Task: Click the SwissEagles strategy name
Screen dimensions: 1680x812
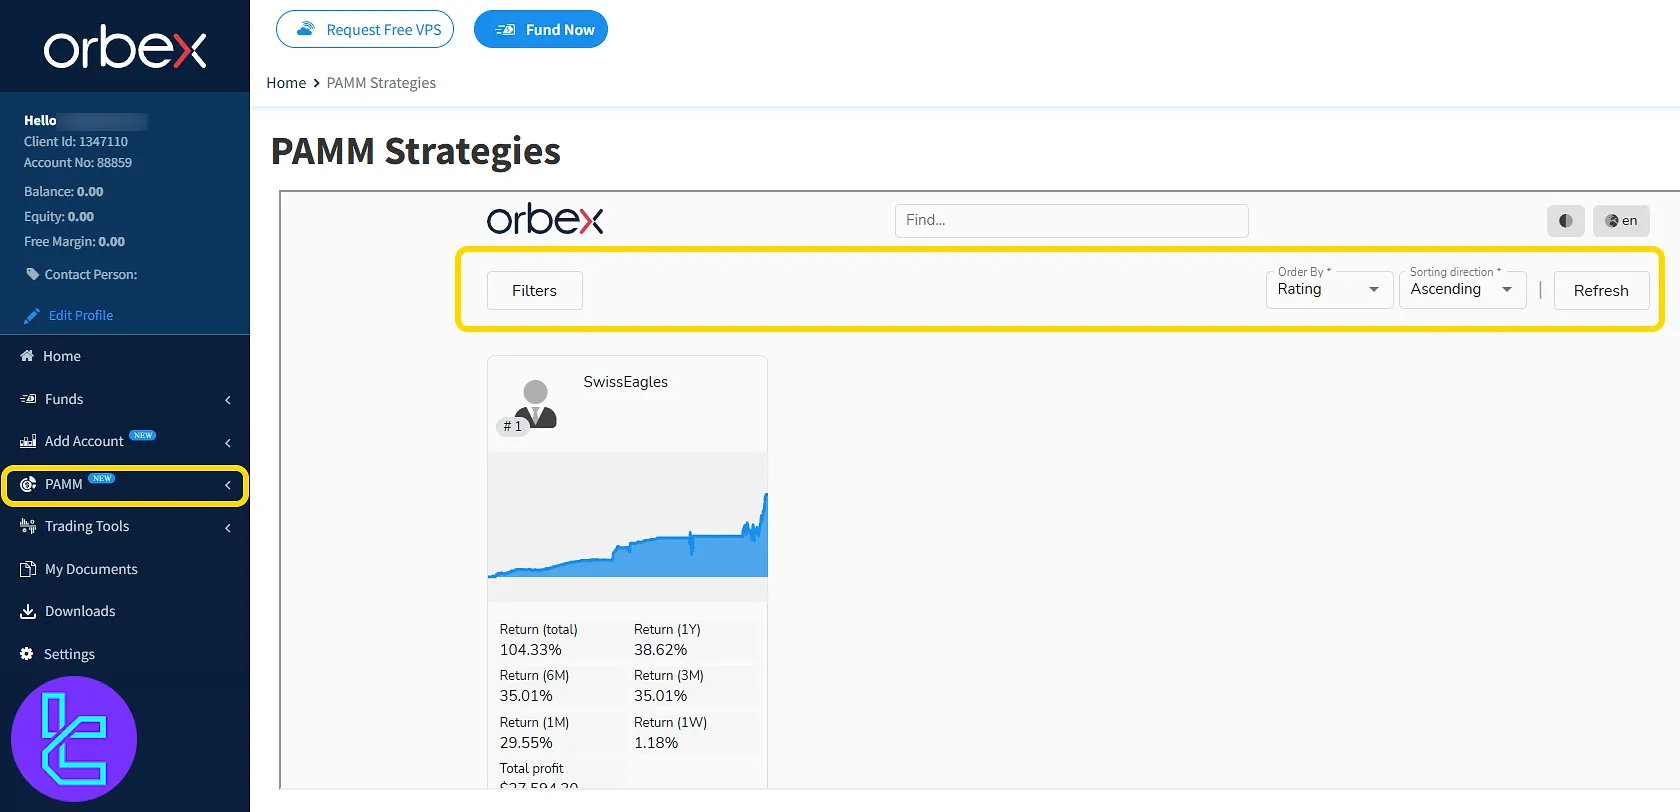Action: (626, 382)
